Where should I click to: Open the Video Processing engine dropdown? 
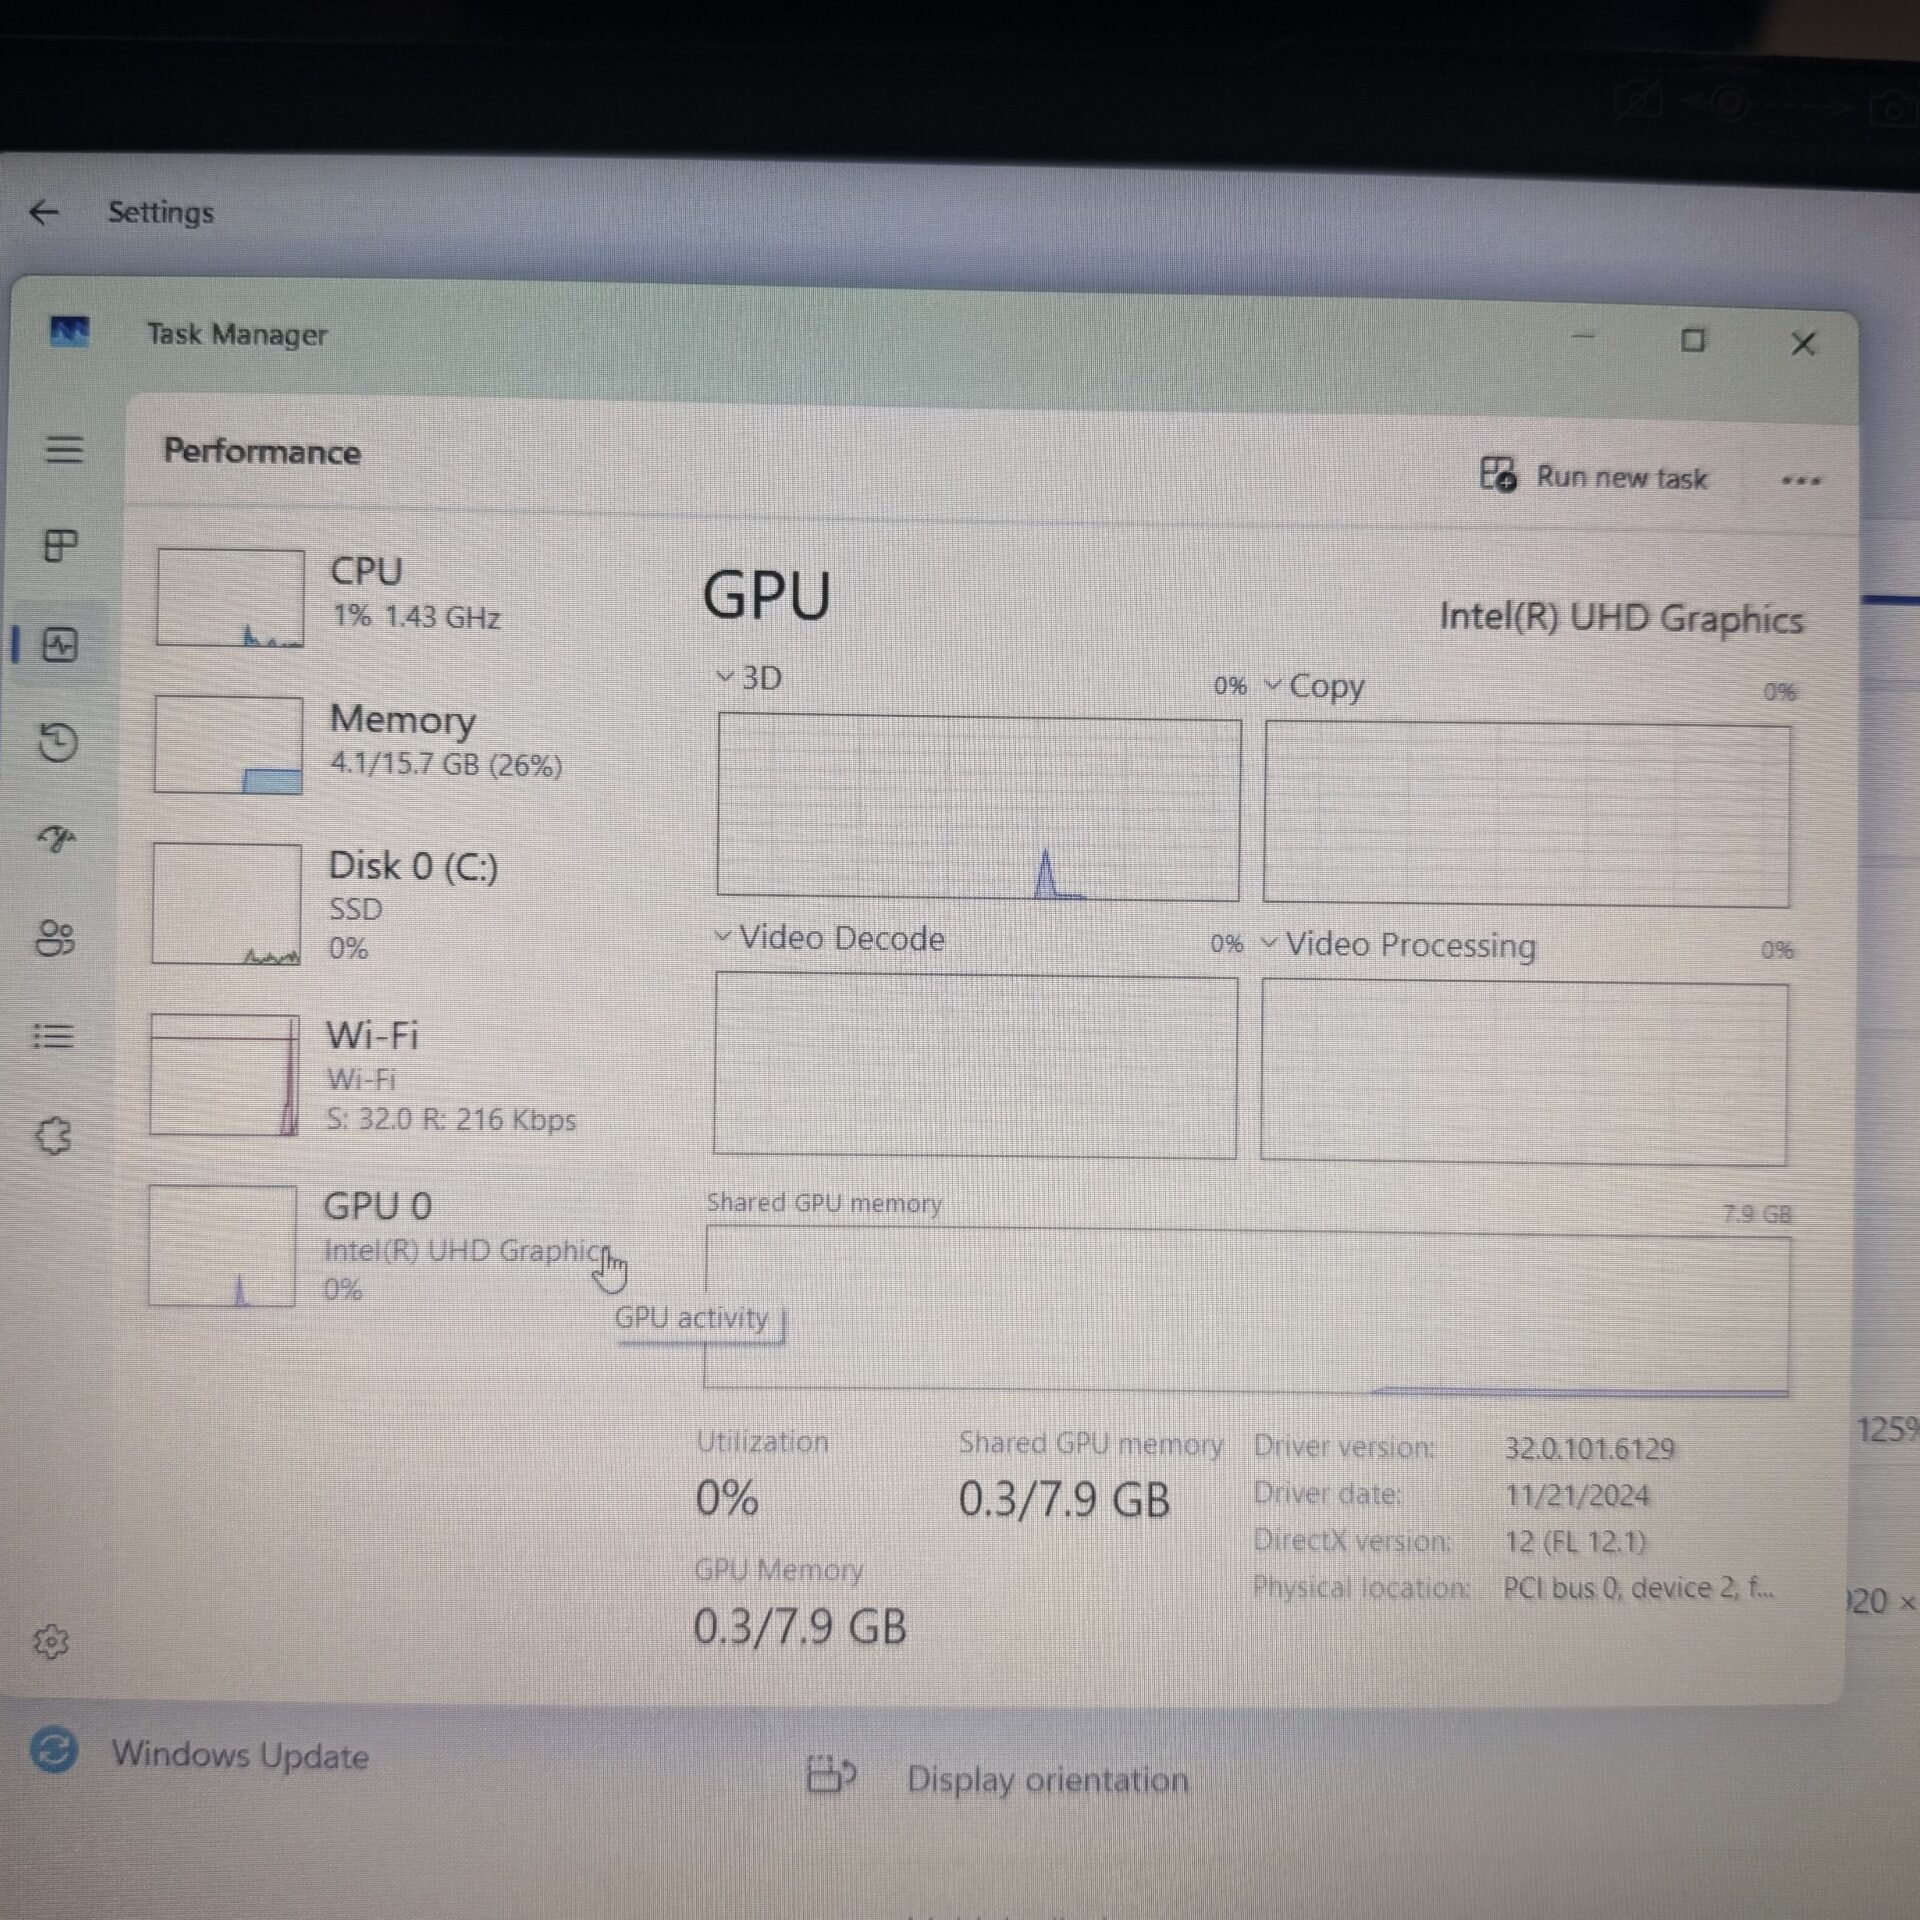tap(1398, 944)
